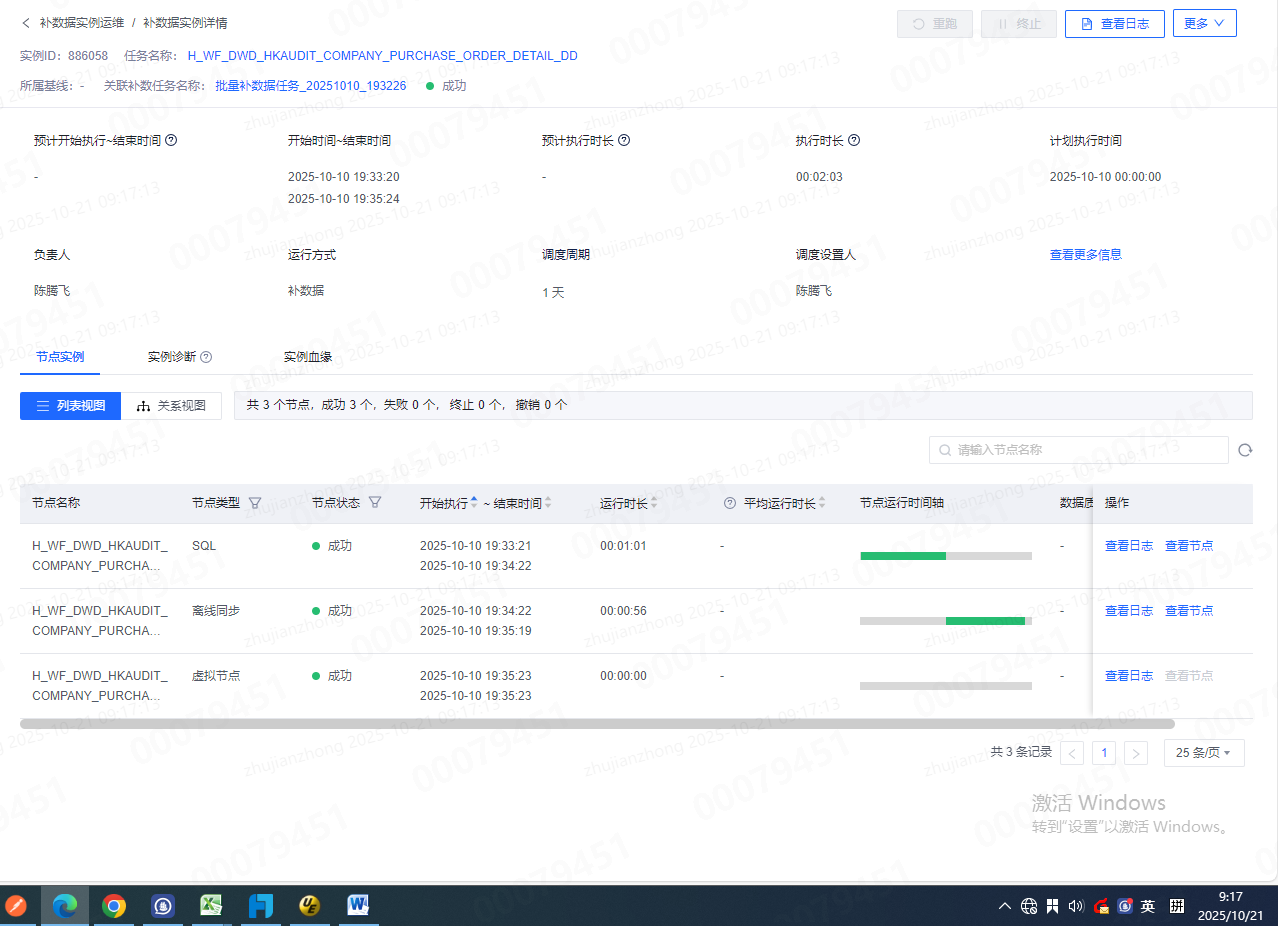
Task: Select the 节点实例 tab
Action: pos(59,357)
